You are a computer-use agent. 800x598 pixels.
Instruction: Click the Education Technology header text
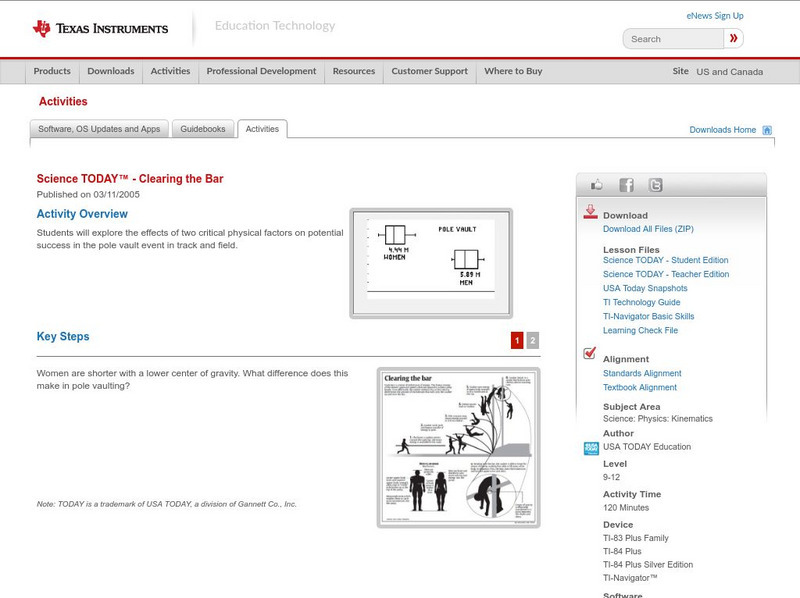pyautogui.click(x=275, y=26)
